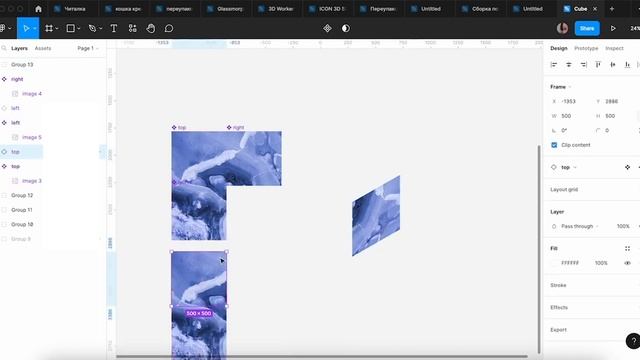Viewport: 640px width, 360px height.
Task: Select the Rectangle shape tool
Action: click(71, 28)
